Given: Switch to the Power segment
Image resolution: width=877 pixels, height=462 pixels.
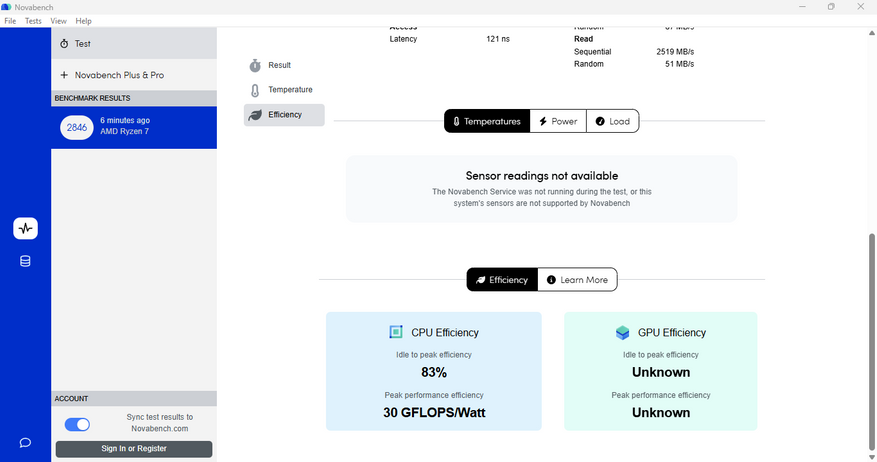Looking at the screenshot, I should (557, 121).
